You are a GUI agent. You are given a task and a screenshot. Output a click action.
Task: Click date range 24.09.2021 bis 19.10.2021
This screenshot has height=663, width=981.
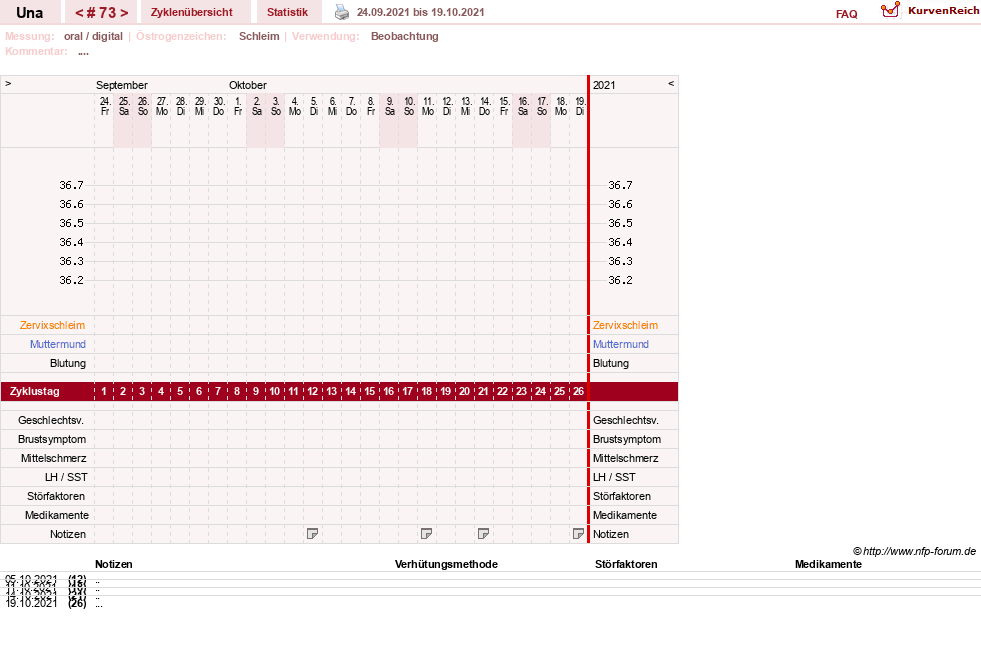click(420, 12)
